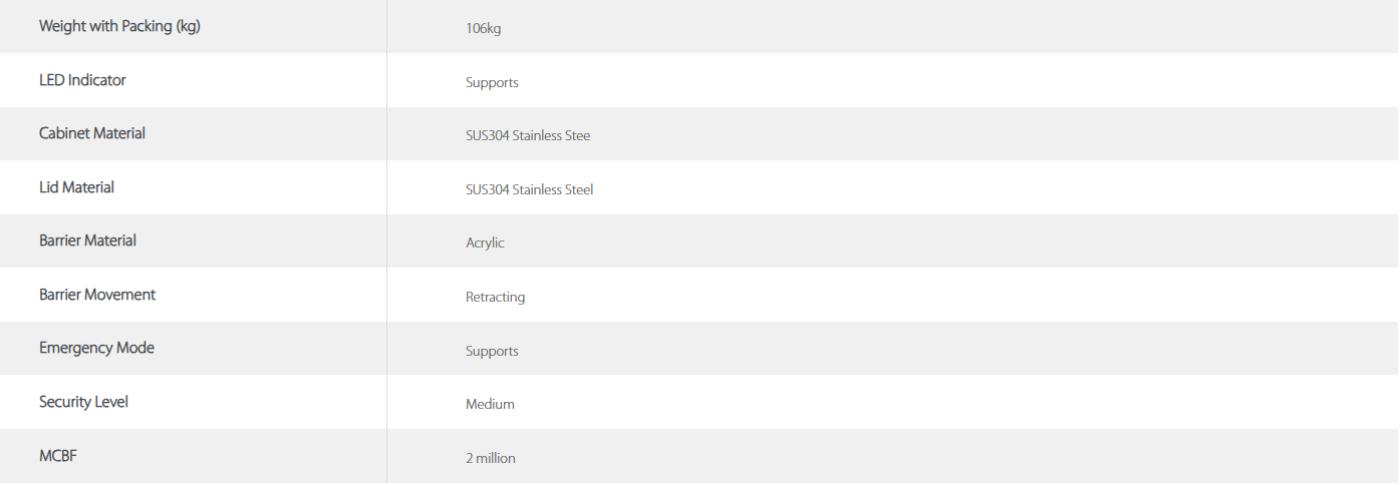Image resolution: width=1400 pixels, height=485 pixels.
Task: Click the Lid Material label
Action: [x=76, y=187]
